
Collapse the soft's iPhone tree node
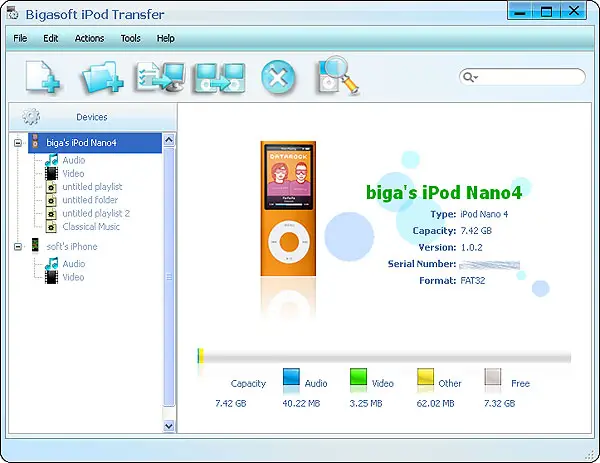coord(18,246)
